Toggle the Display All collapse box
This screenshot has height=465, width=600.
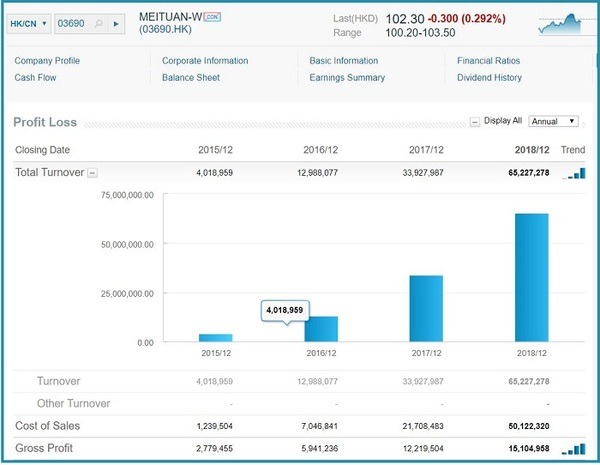474,122
